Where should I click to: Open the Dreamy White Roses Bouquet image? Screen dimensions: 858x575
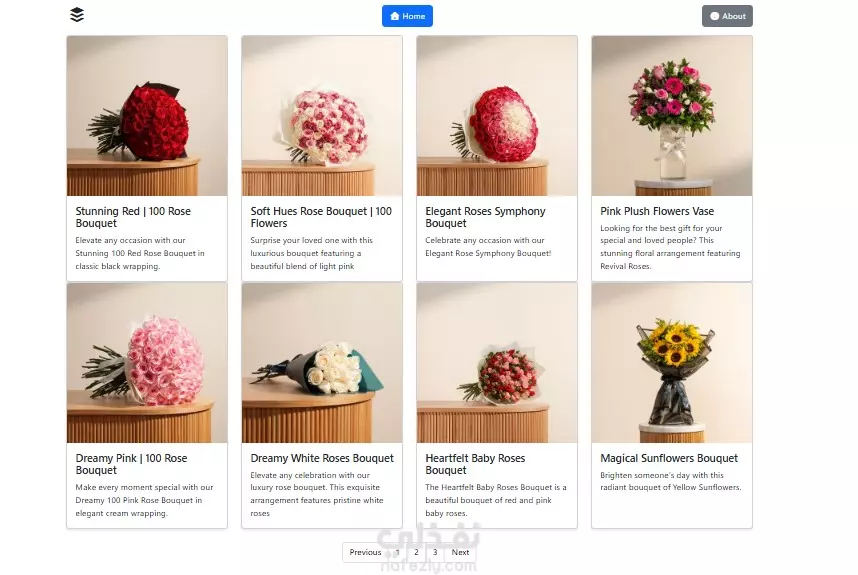click(322, 363)
